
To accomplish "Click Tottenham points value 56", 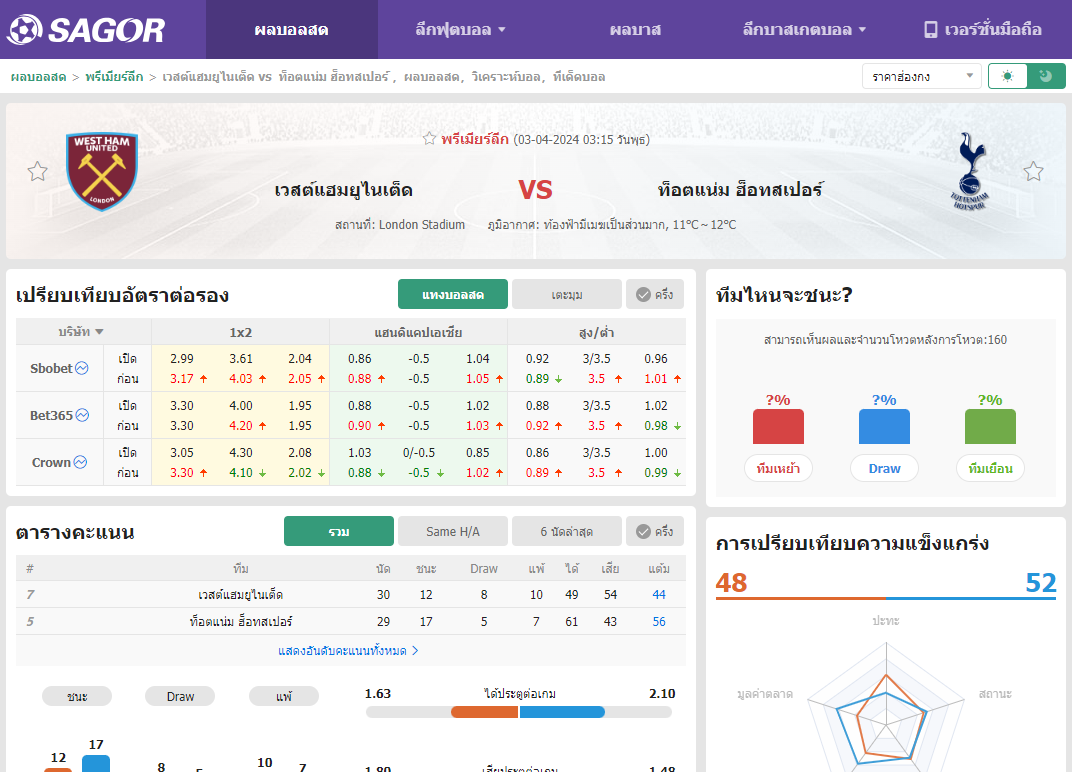I will point(659,622).
